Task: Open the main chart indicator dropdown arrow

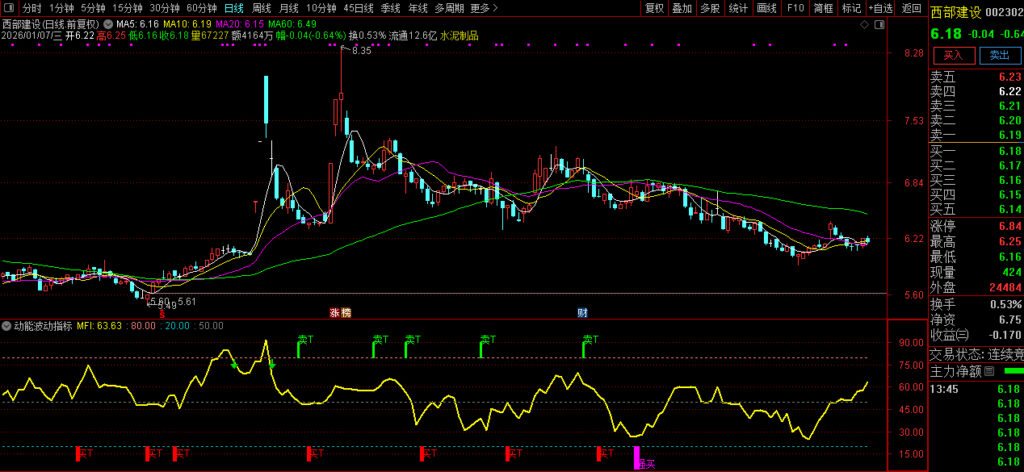Action: click(x=108, y=23)
